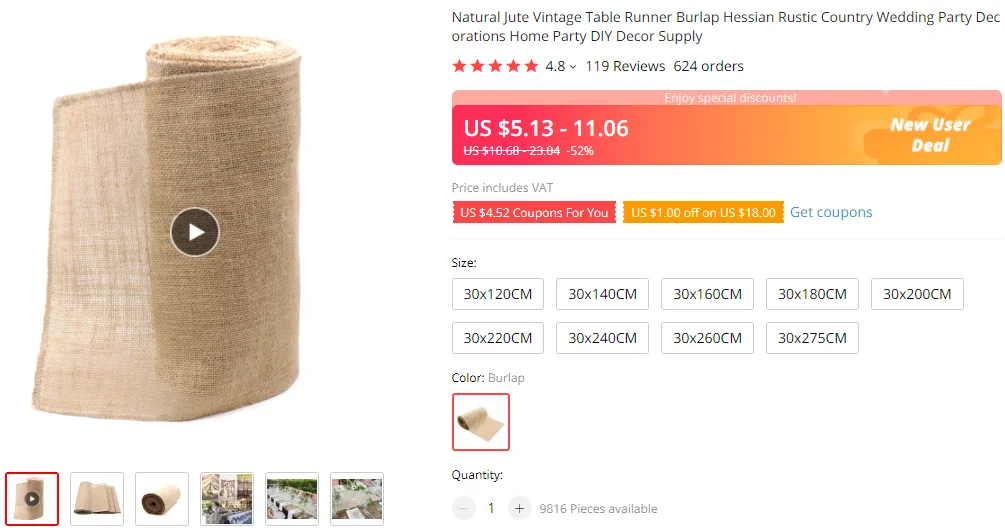
Task: Select the Burlap color swatch
Action: [x=481, y=422]
